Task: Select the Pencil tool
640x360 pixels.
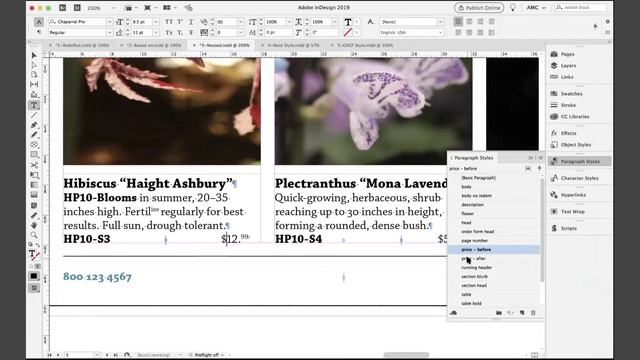Action: [x=34, y=135]
